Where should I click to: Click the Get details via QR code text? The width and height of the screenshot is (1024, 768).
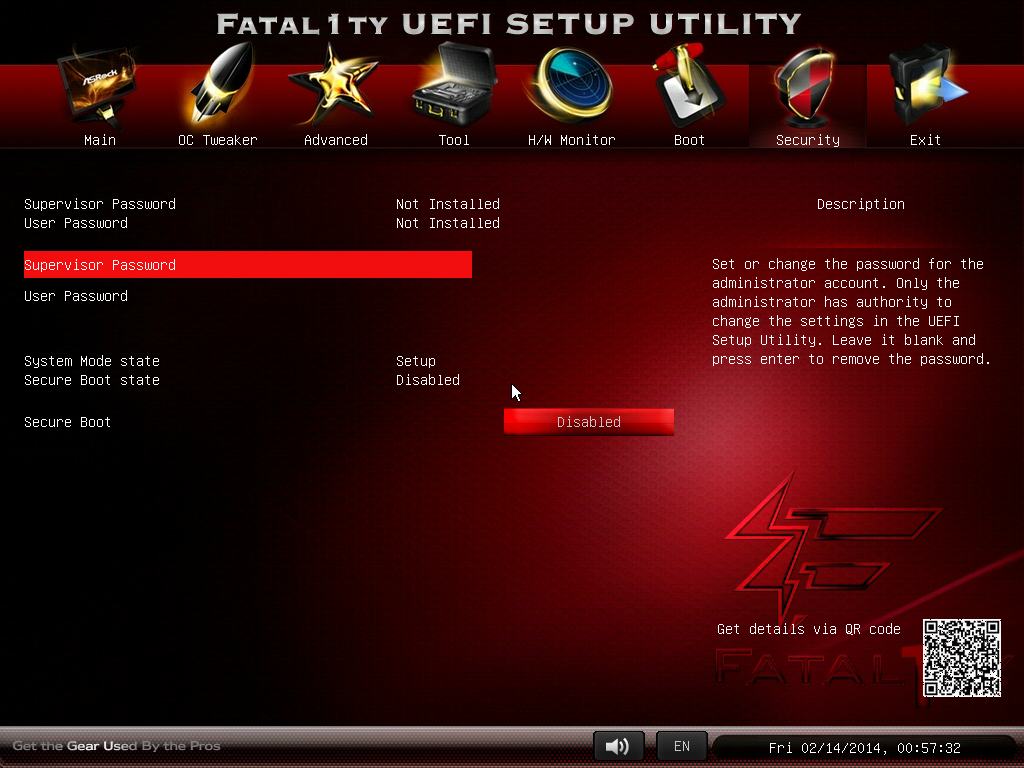pos(808,629)
